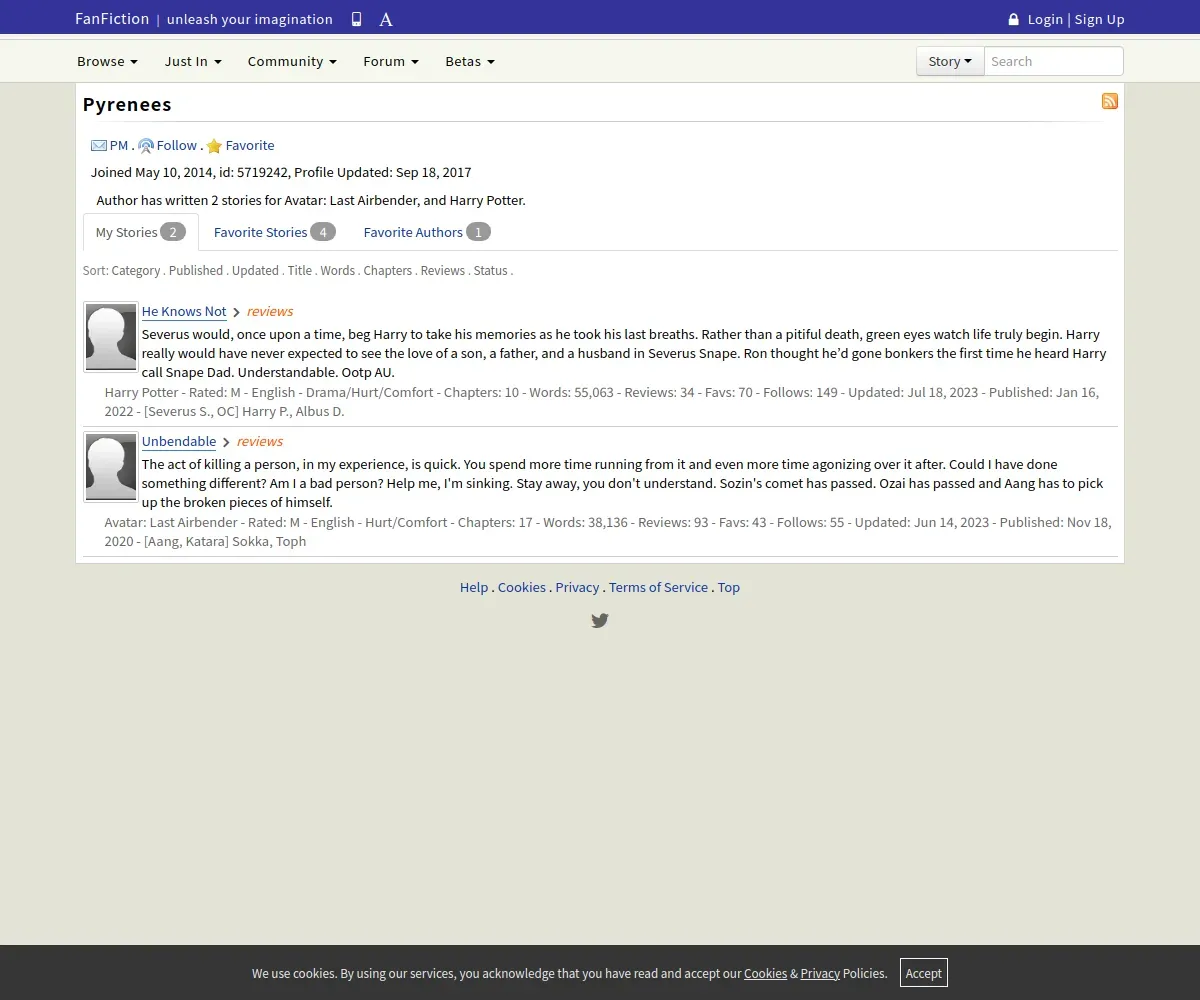The image size is (1200, 1000).
Task: Click the PM envelope icon
Action: pyautogui.click(x=99, y=145)
